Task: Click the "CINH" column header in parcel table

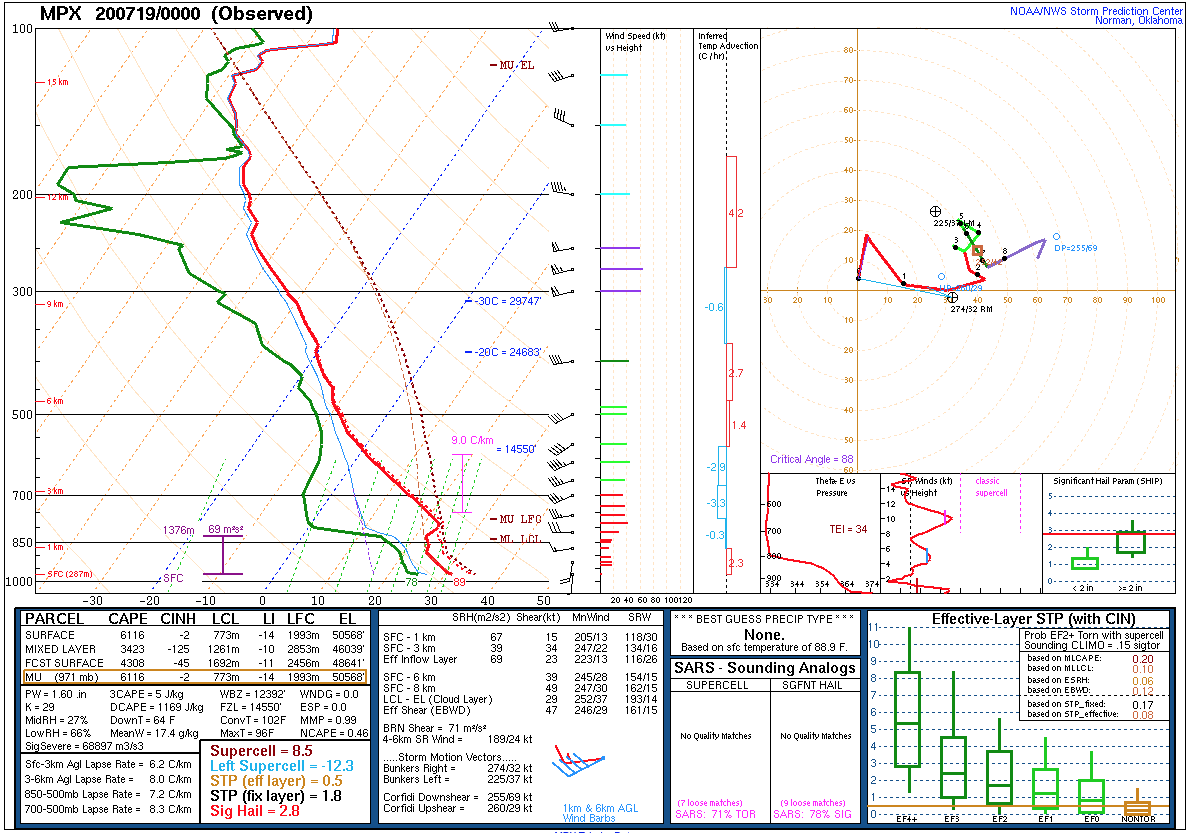Action: (178, 619)
